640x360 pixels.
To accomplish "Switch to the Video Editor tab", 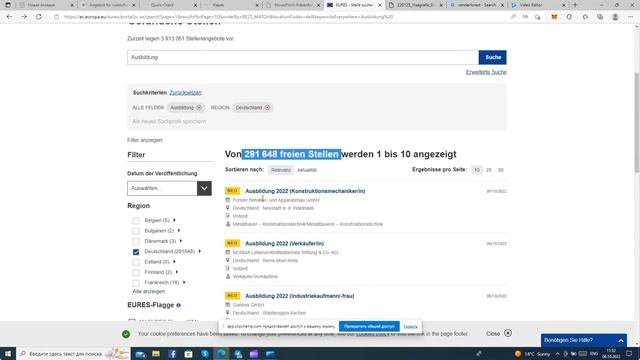I will [538, 5].
